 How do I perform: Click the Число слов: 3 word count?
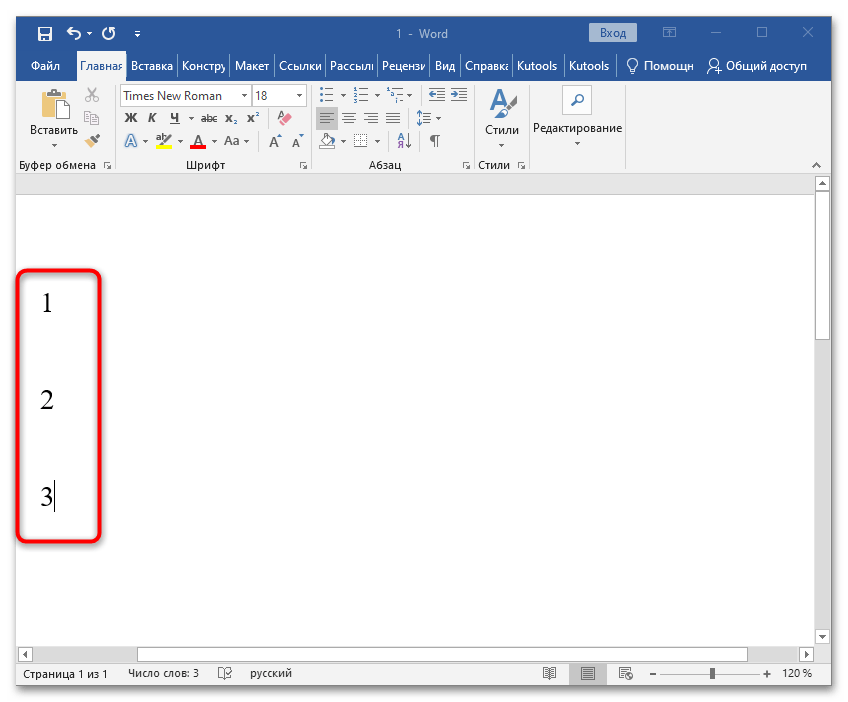163,673
